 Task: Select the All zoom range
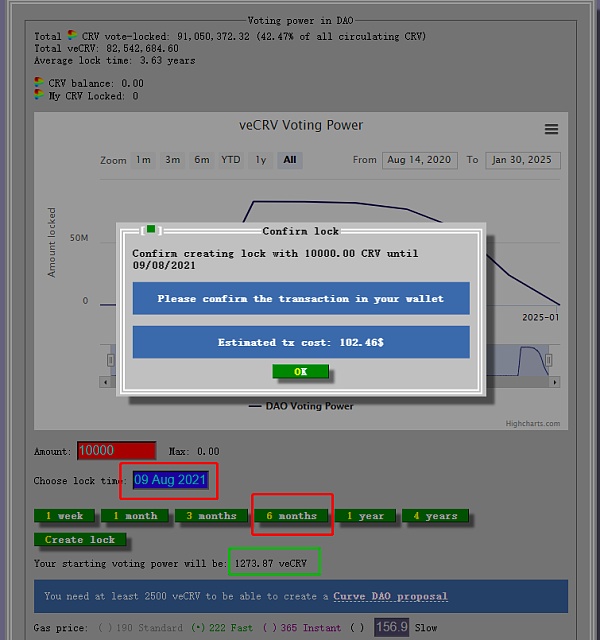[x=290, y=160]
